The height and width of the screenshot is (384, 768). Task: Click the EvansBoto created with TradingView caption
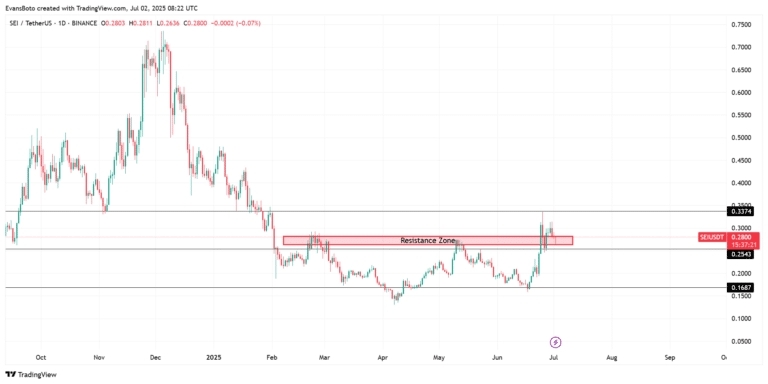(x=81, y=8)
